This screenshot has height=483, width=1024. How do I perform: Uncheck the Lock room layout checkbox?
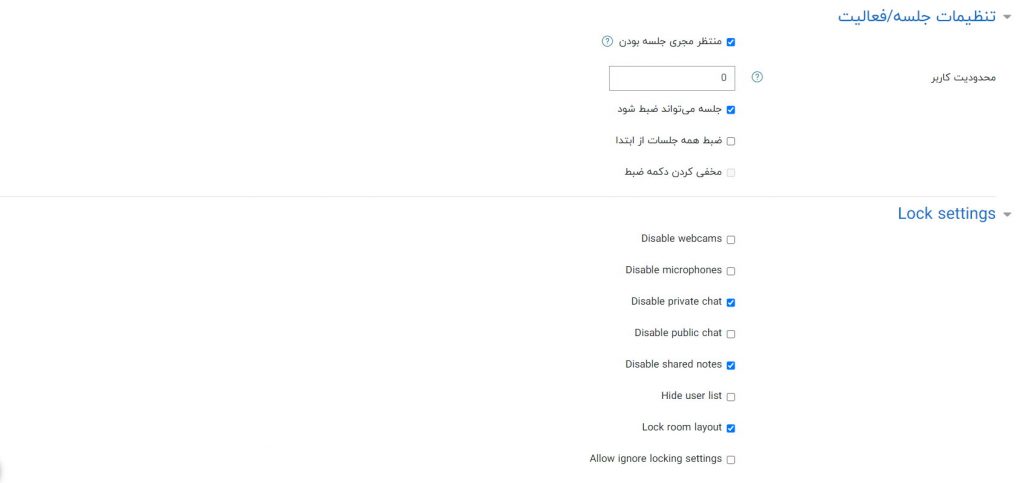tap(731, 428)
